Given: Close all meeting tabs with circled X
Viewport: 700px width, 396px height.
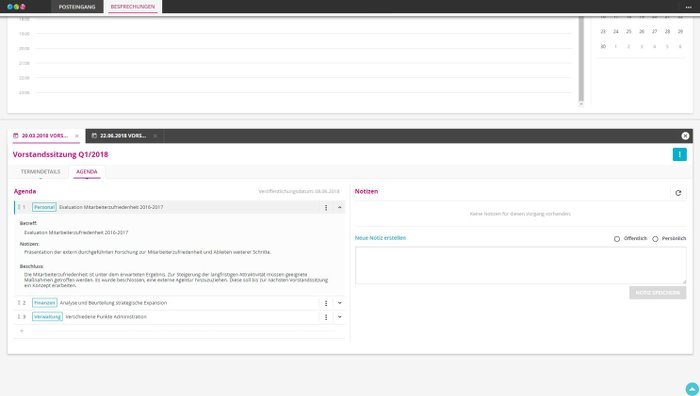Looking at the screenshot, I should pos(685,136).
